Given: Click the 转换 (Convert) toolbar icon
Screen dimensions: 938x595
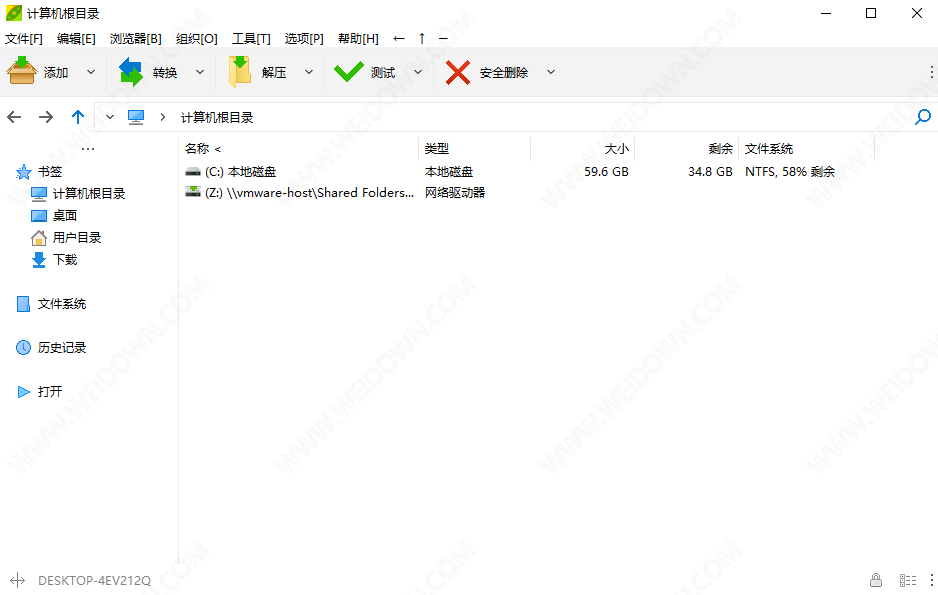Looking at the screenshot, I should (132, 72).
